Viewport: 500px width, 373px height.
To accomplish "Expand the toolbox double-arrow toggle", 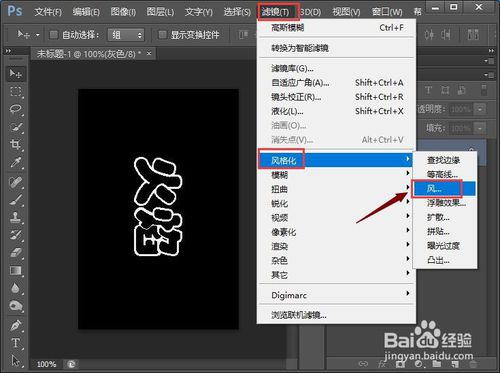I will [x=8, y=51].
